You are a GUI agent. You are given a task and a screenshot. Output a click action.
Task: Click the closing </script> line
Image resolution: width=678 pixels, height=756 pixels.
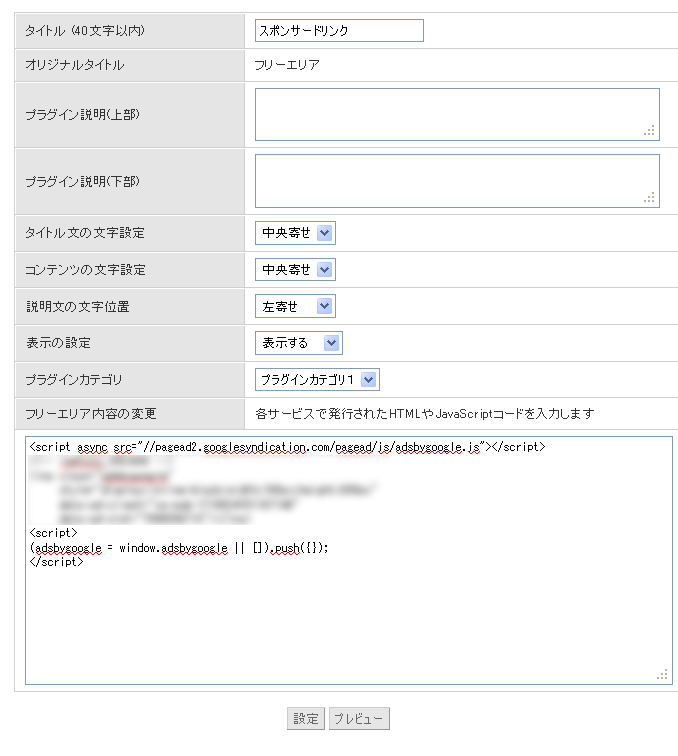pos(56,562)
